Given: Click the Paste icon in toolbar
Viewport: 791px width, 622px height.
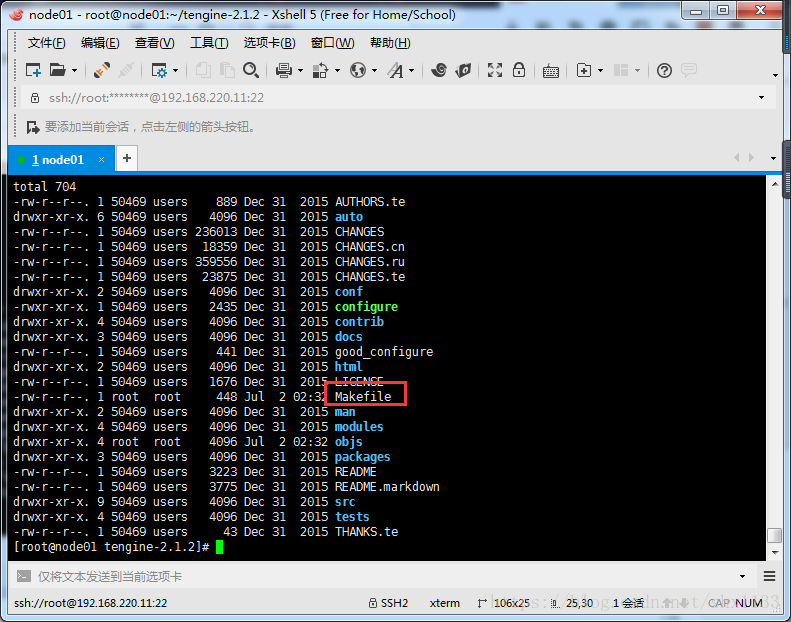Looking at the screenshot, I should [227, 71].
